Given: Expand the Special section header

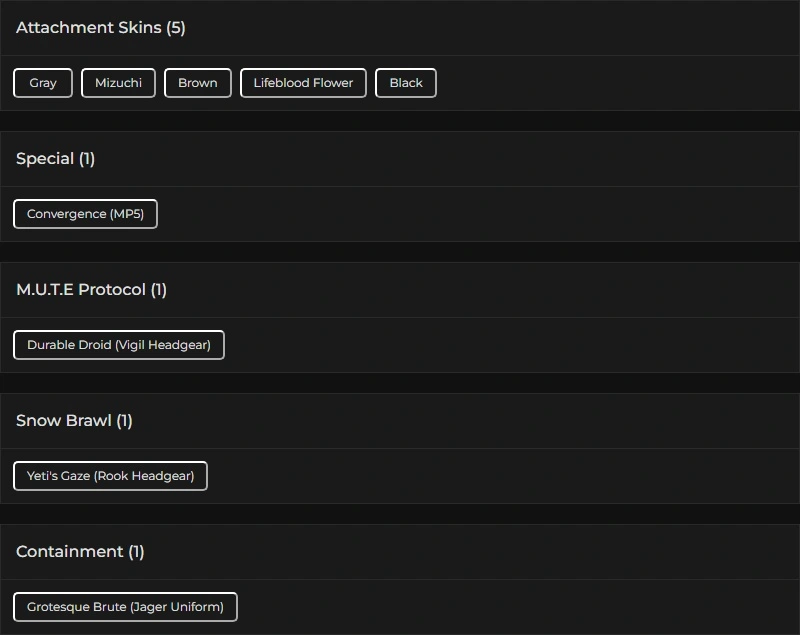Looking at the screenshot, I should coord(45,159).
